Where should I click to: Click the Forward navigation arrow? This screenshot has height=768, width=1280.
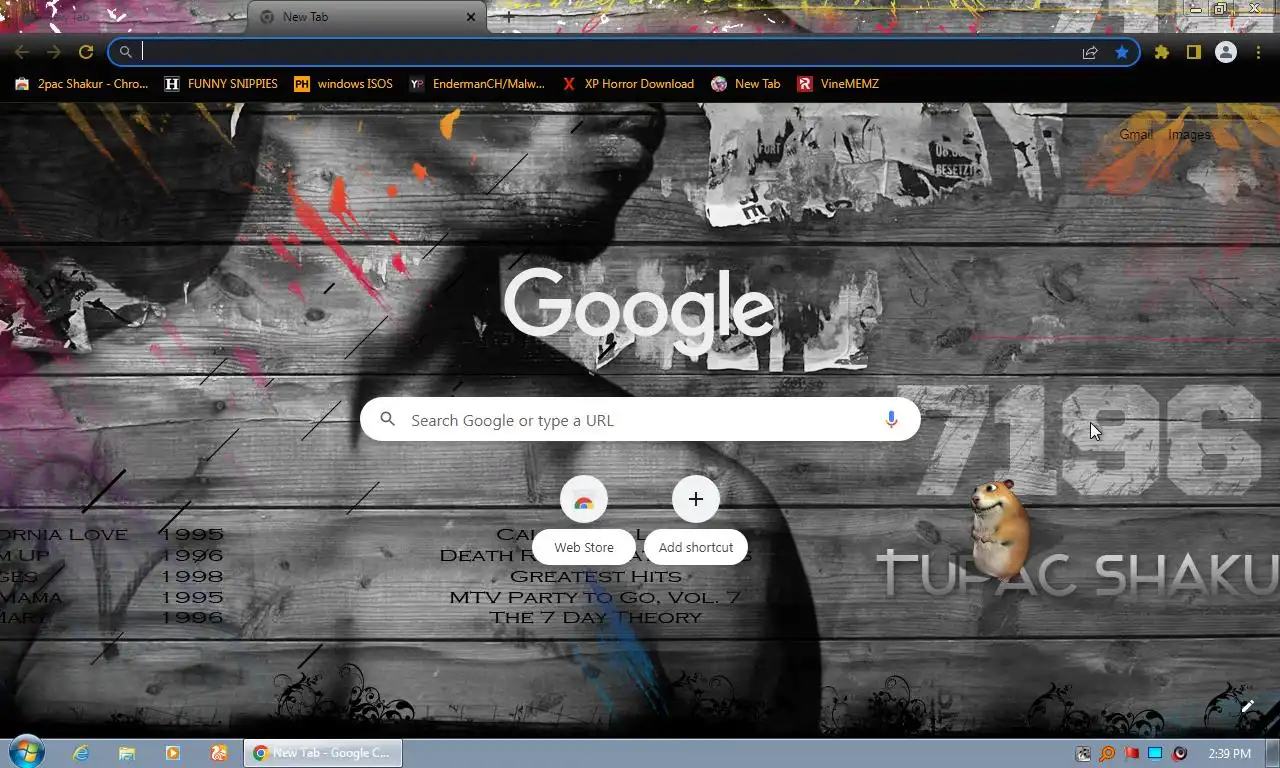(54, 52)
